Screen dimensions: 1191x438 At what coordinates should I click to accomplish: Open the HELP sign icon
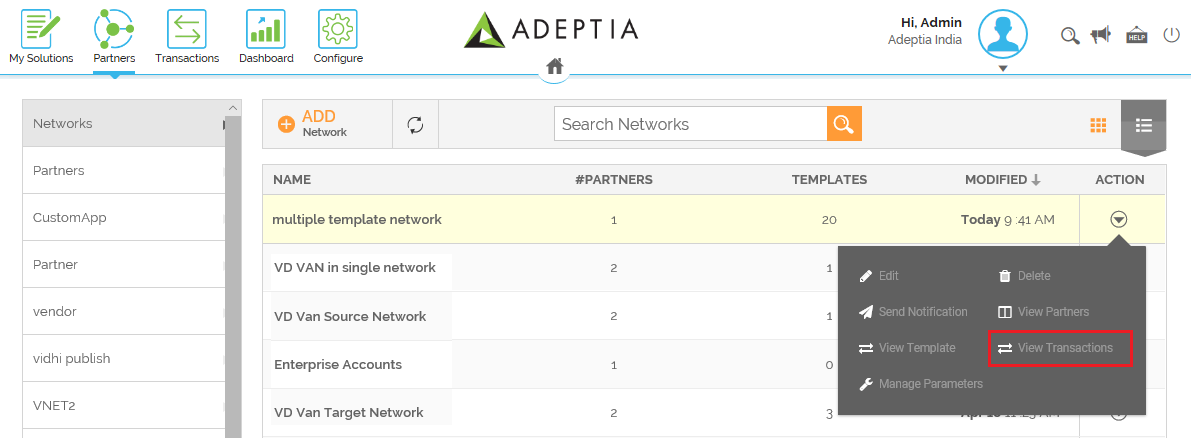click(1136, 36)
